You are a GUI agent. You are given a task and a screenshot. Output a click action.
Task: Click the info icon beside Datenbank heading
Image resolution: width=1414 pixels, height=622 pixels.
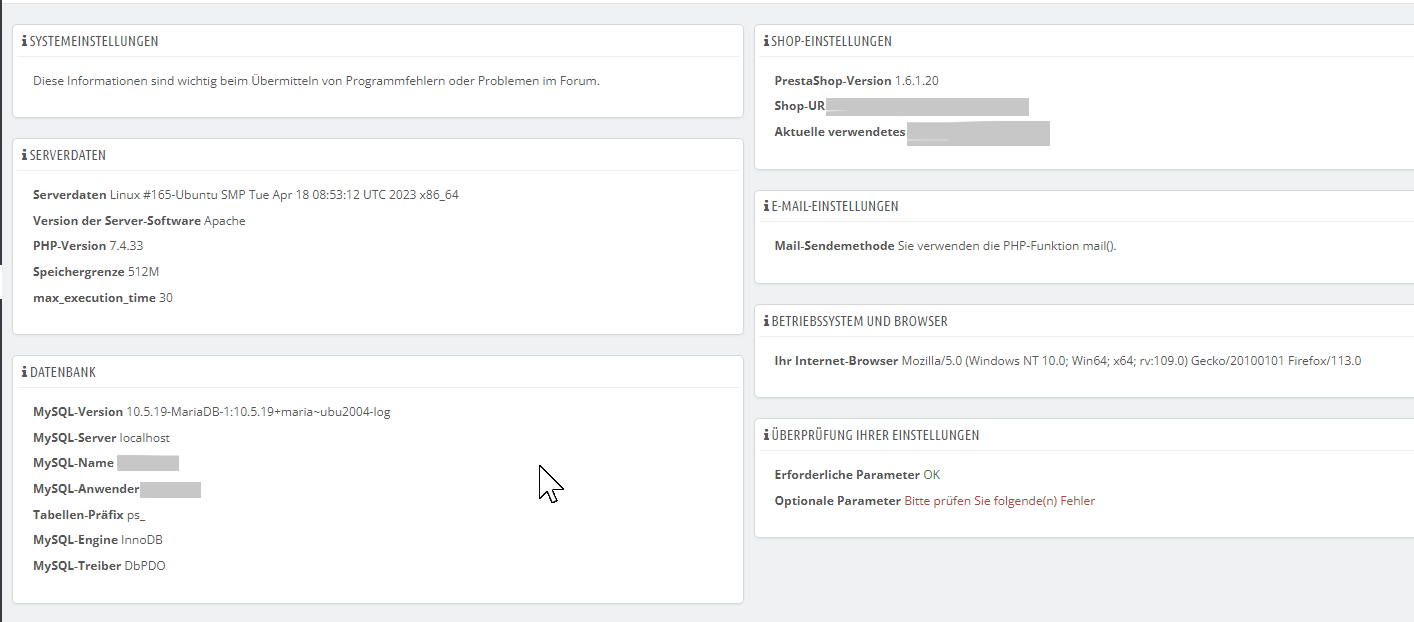coord(24,373)
